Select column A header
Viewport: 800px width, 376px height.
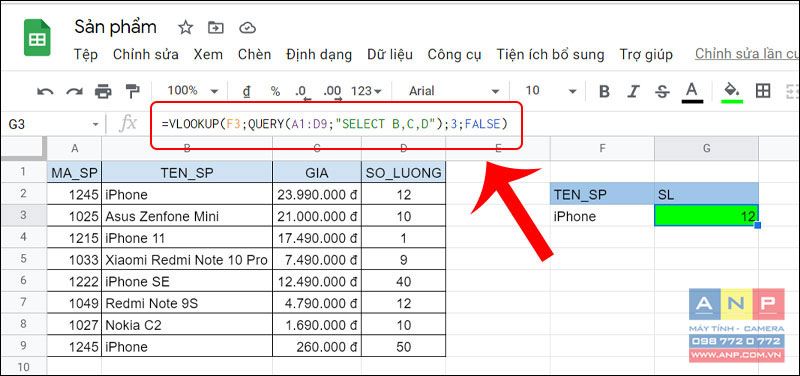coord(74,148)
